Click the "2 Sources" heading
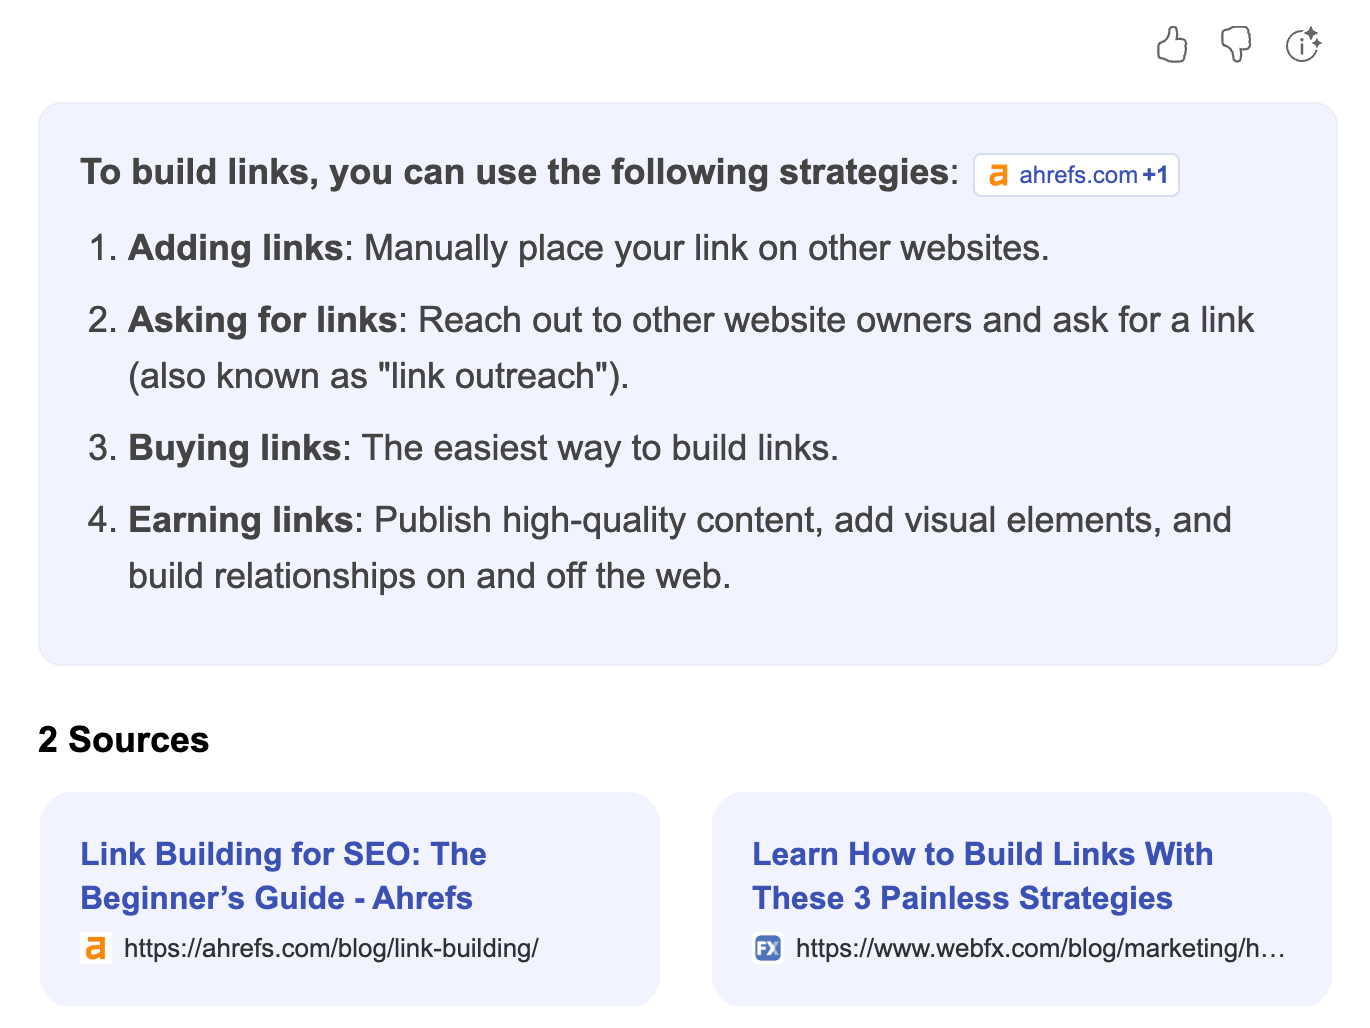The image size is (1370, 1028). coord(124,740)
